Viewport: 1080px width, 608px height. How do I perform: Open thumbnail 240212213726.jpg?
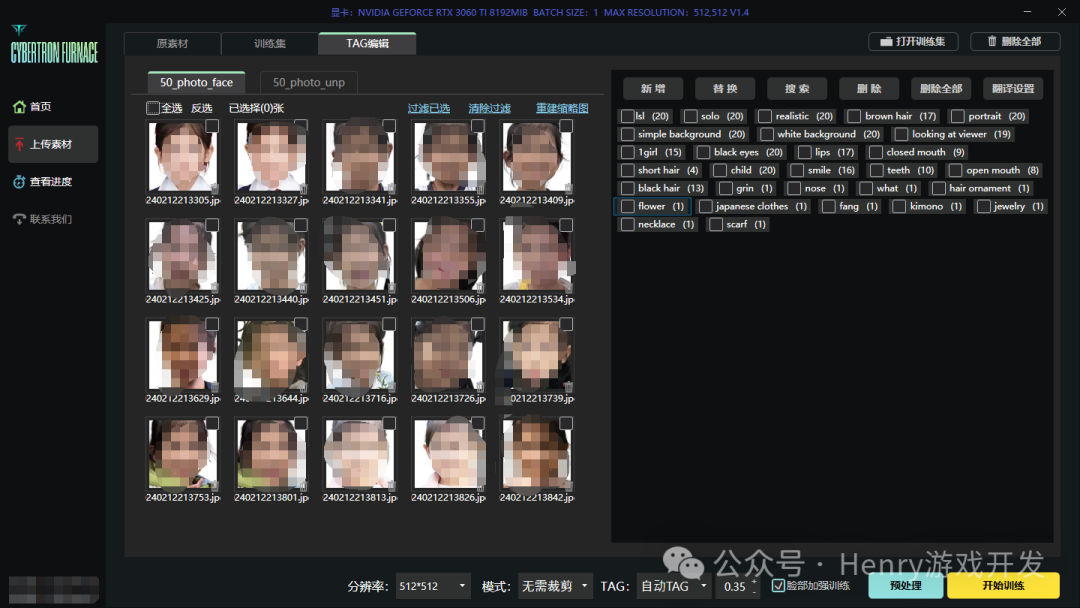tap(448, 355)
